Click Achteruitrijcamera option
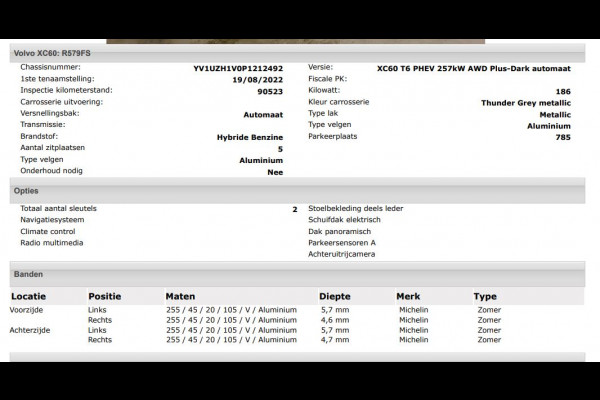The width and height of the screenshot is (600, 400). click(341, 254)
